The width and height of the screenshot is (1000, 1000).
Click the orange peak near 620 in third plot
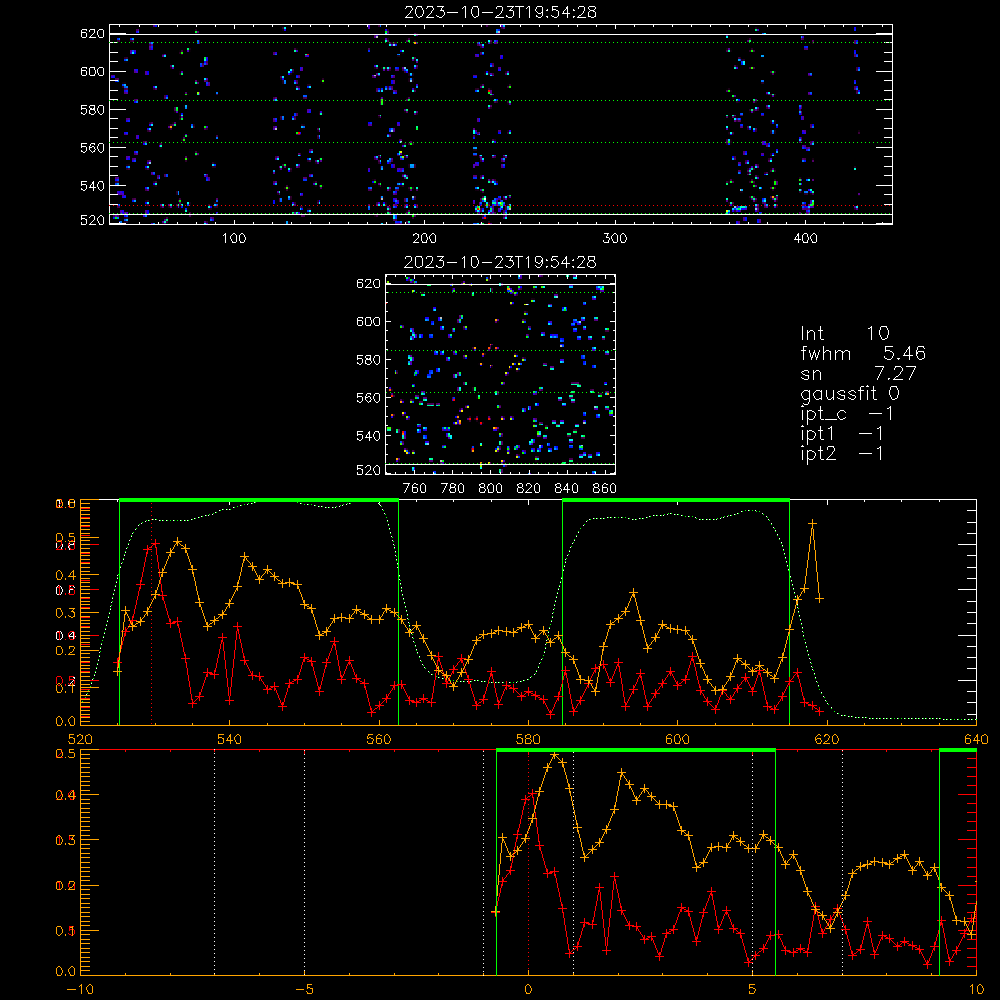[x=812, y=523]
